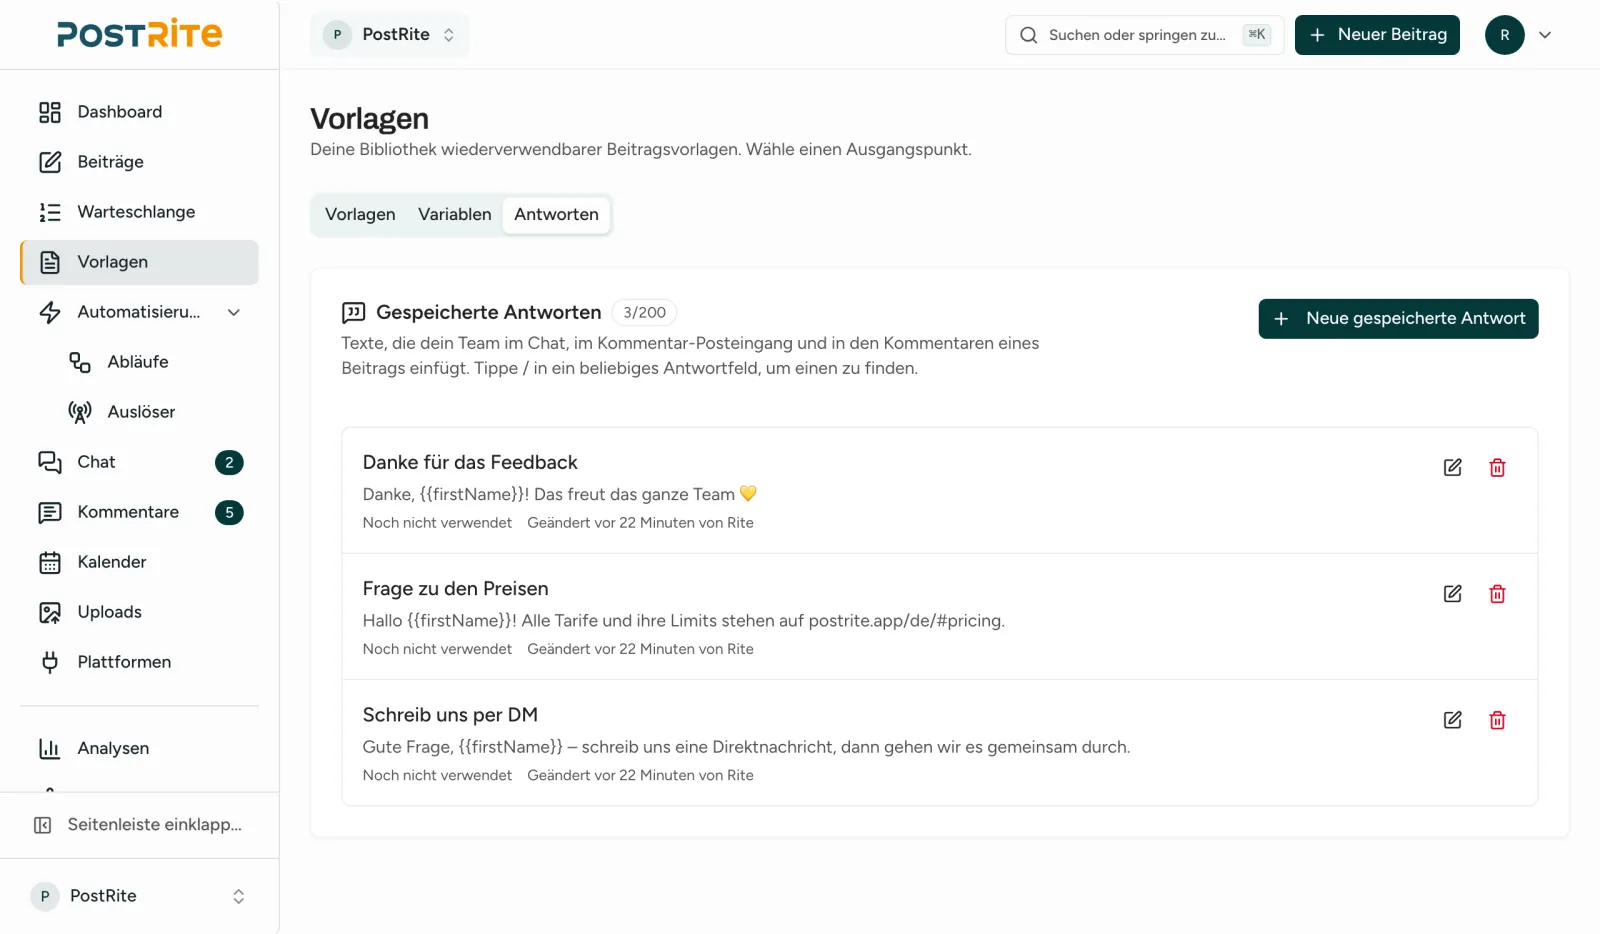Create a Neue gespeicherte Antwort

coord(1398,319)
